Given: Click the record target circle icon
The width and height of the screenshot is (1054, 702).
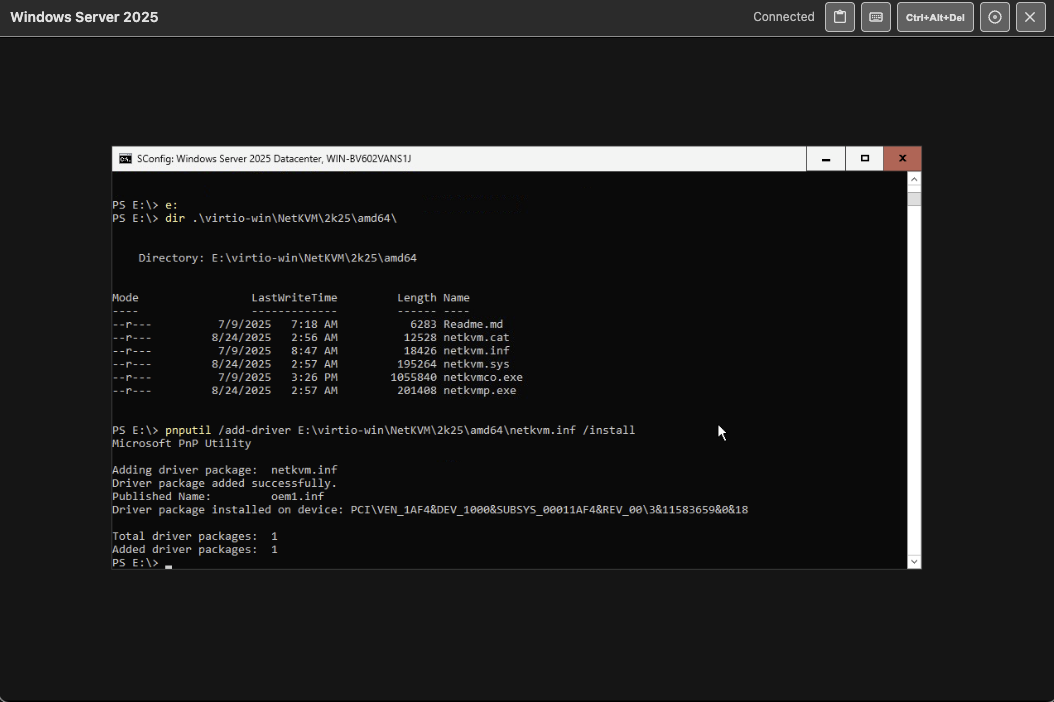Looking at the screenshot, I should 995,17.
